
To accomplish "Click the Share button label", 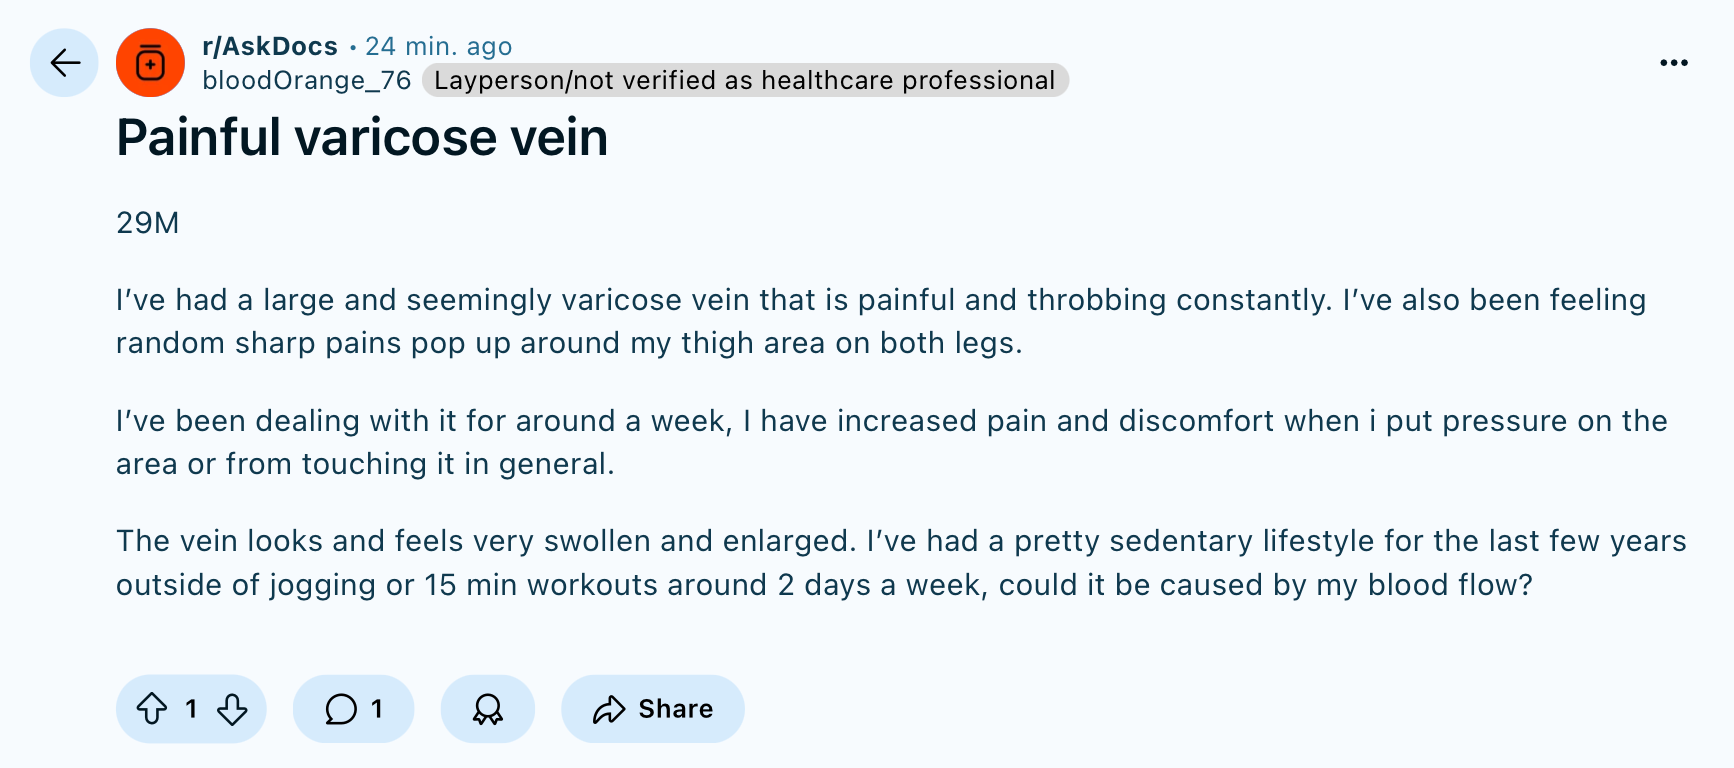I will click(676, 709).
